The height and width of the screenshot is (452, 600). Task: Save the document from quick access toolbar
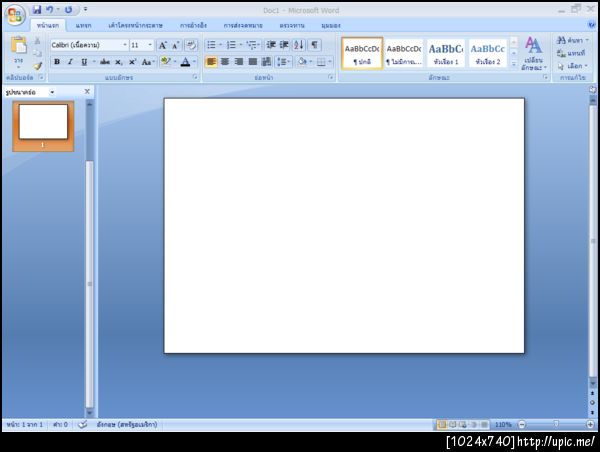37,10
